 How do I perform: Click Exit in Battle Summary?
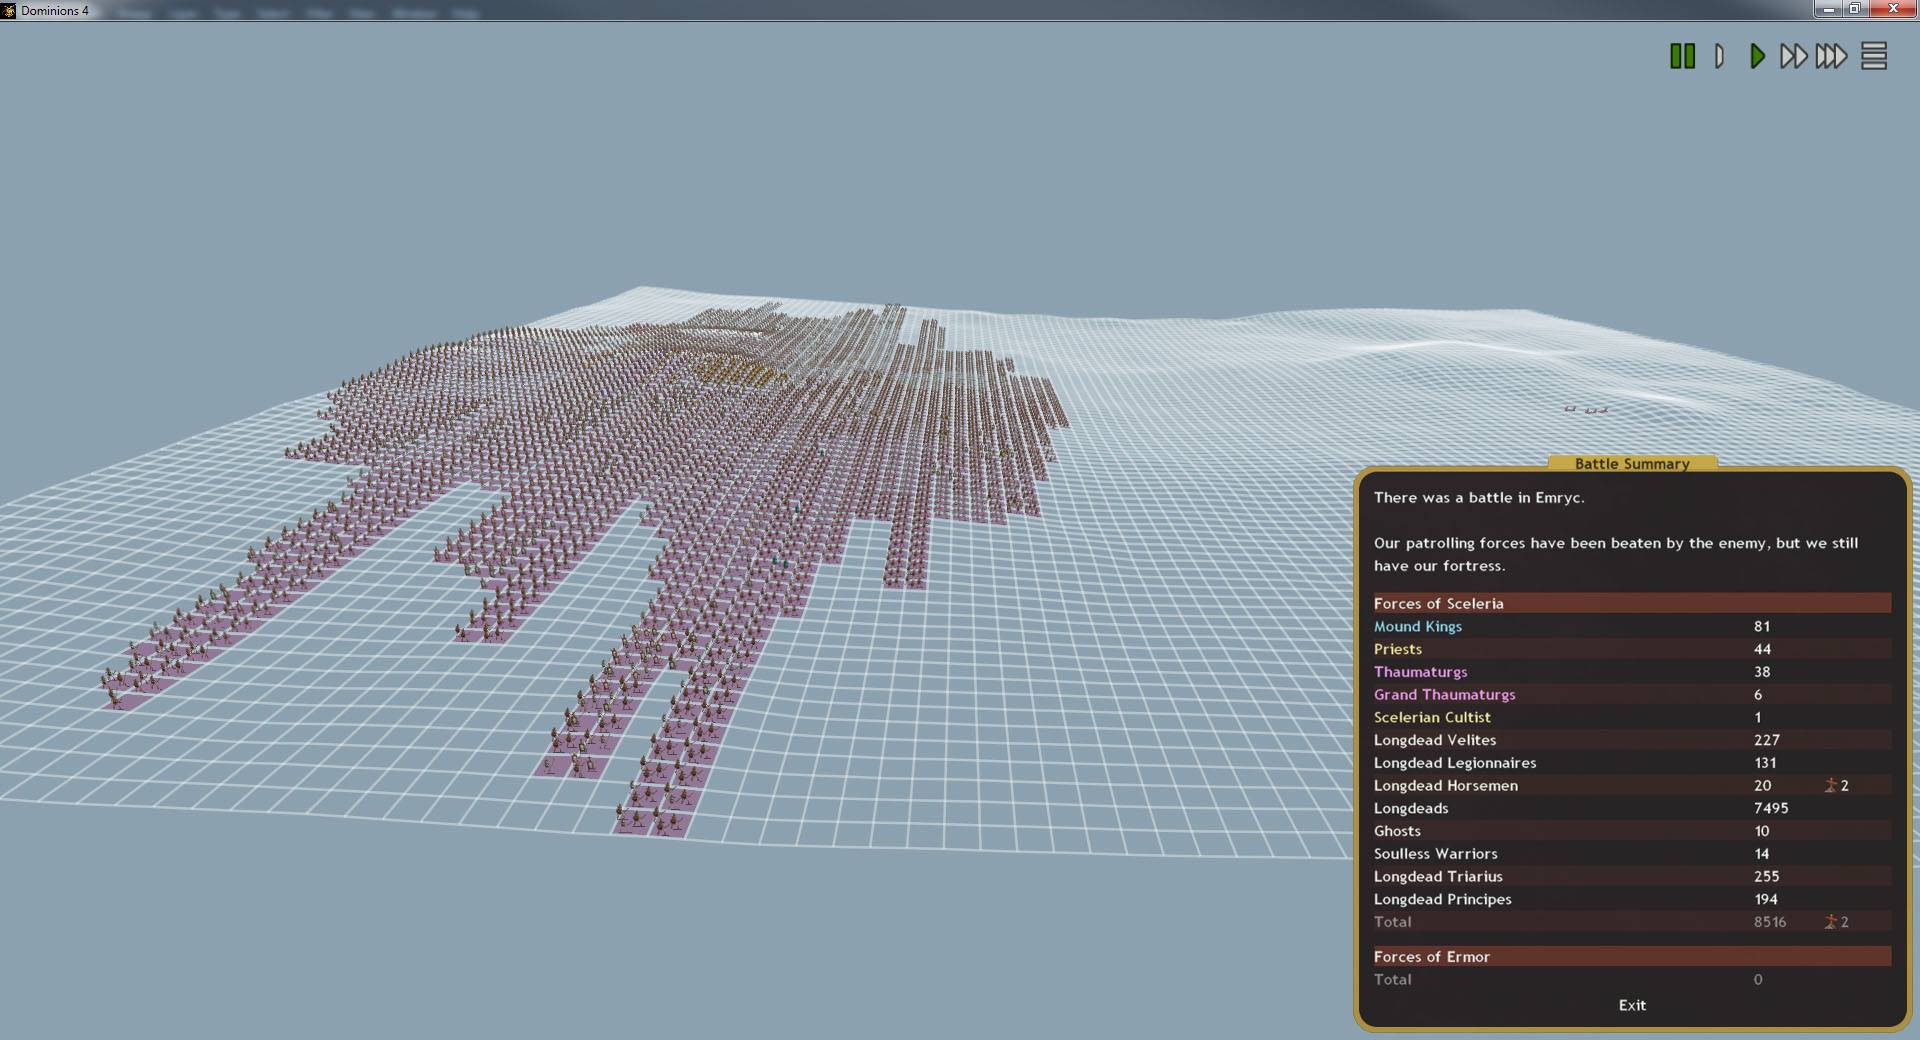tap(1632, 1005)
